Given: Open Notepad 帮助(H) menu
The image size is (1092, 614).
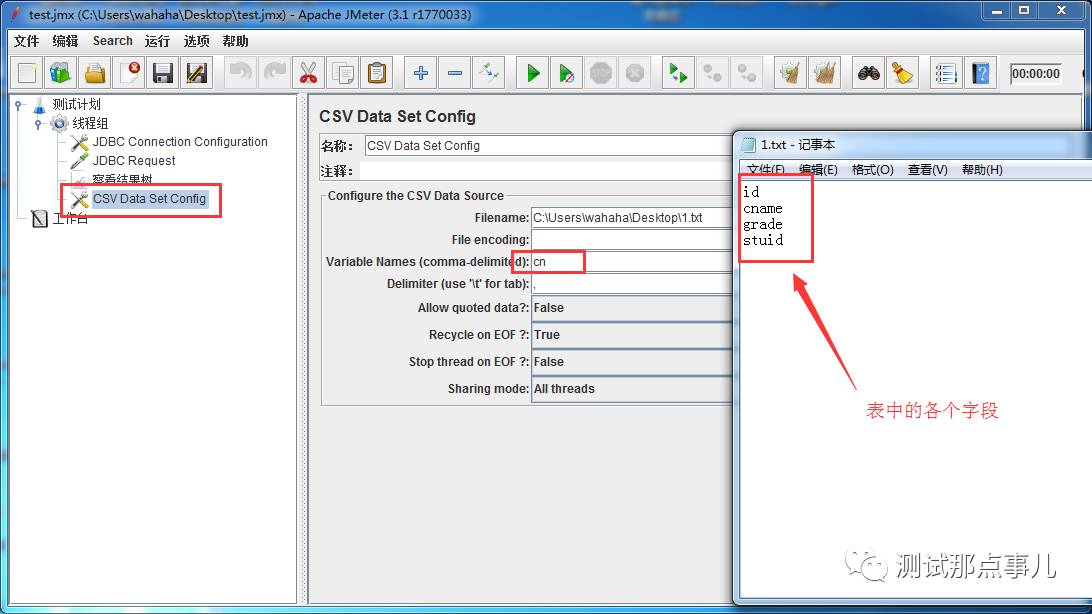Looking at the screenshot, I should (x=982, y=170).
